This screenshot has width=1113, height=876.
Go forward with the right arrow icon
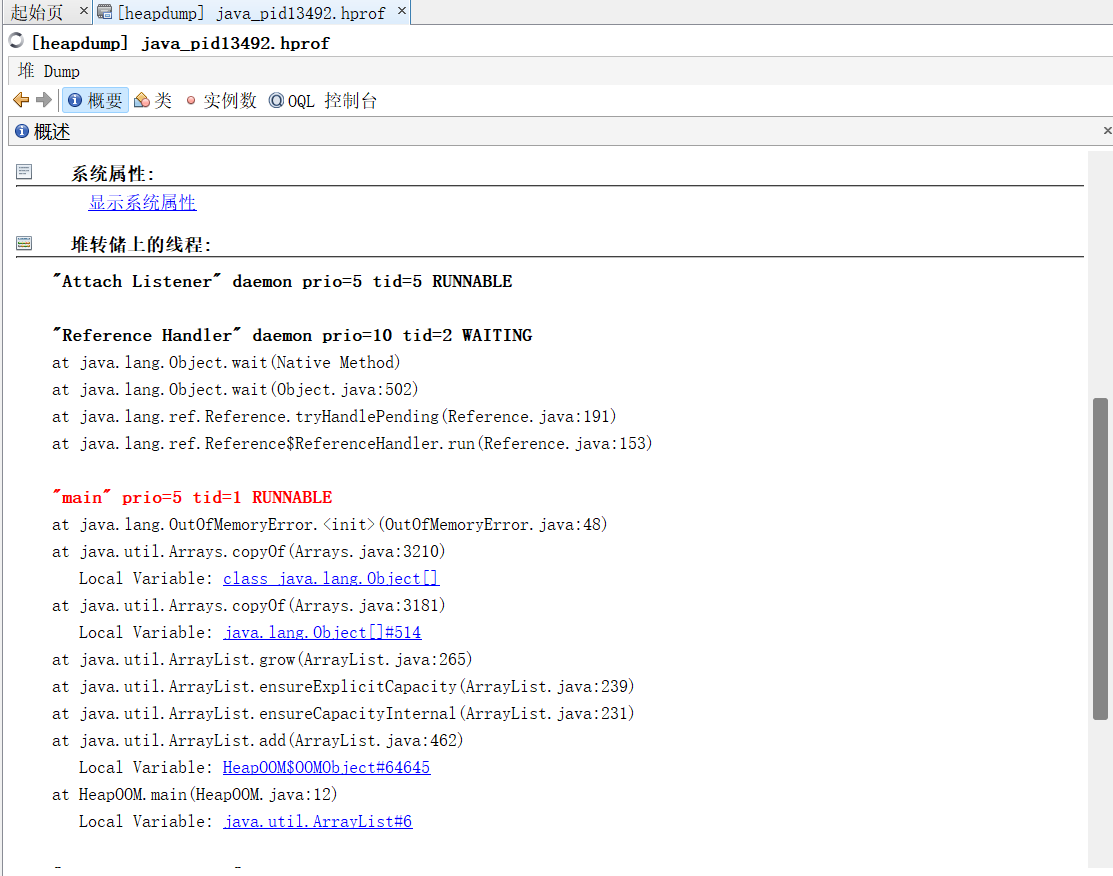(x=44, y=100)
